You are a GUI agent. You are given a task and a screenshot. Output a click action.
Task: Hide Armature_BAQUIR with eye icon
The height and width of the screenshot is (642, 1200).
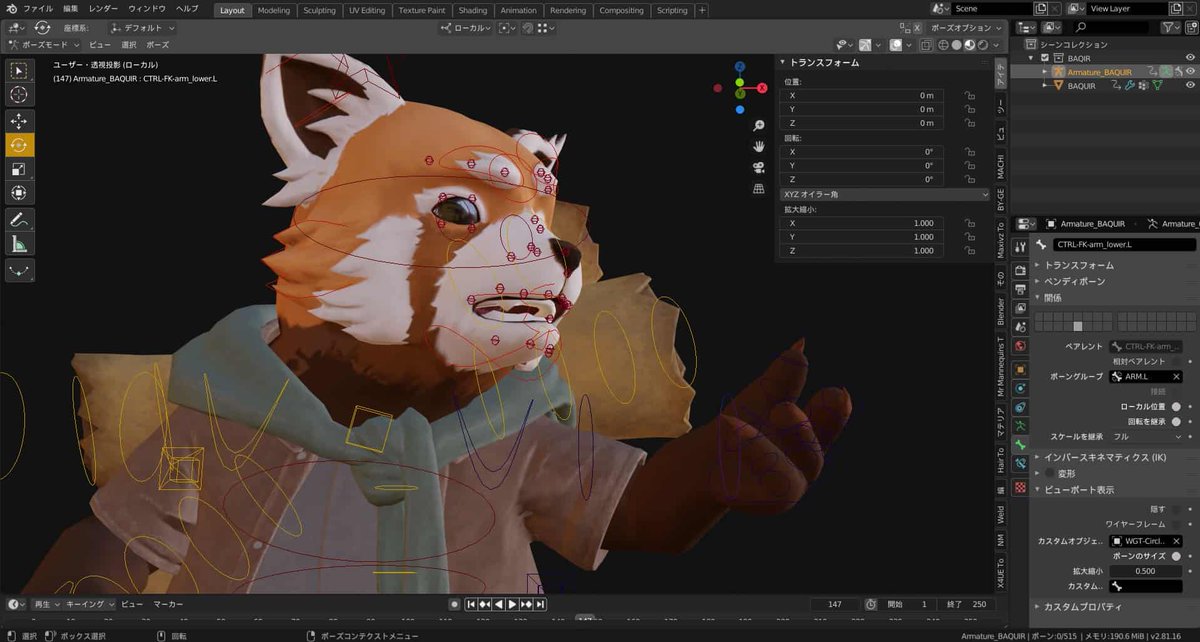pyautogui.click(x=1190, y=72)
